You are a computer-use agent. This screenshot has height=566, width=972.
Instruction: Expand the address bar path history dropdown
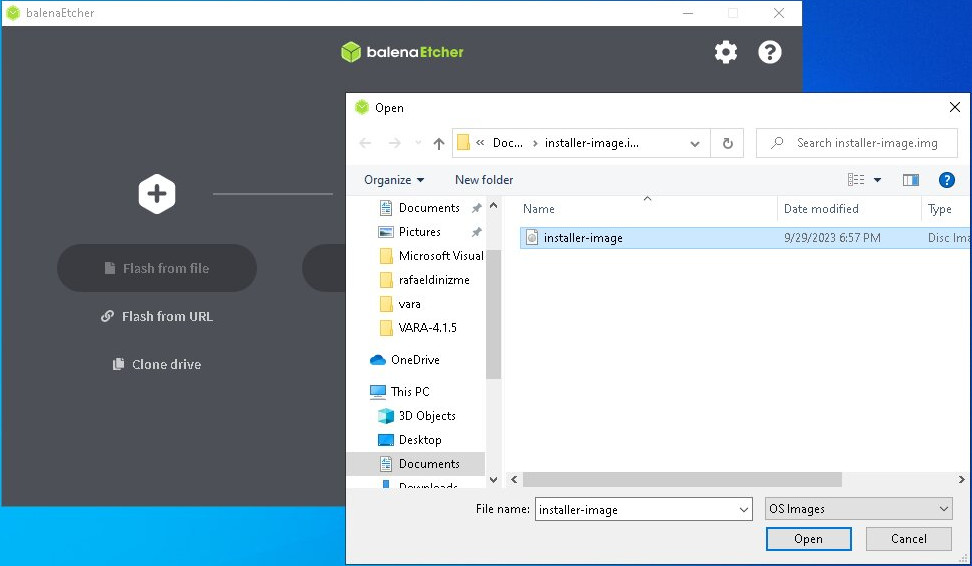click(695, 143)
